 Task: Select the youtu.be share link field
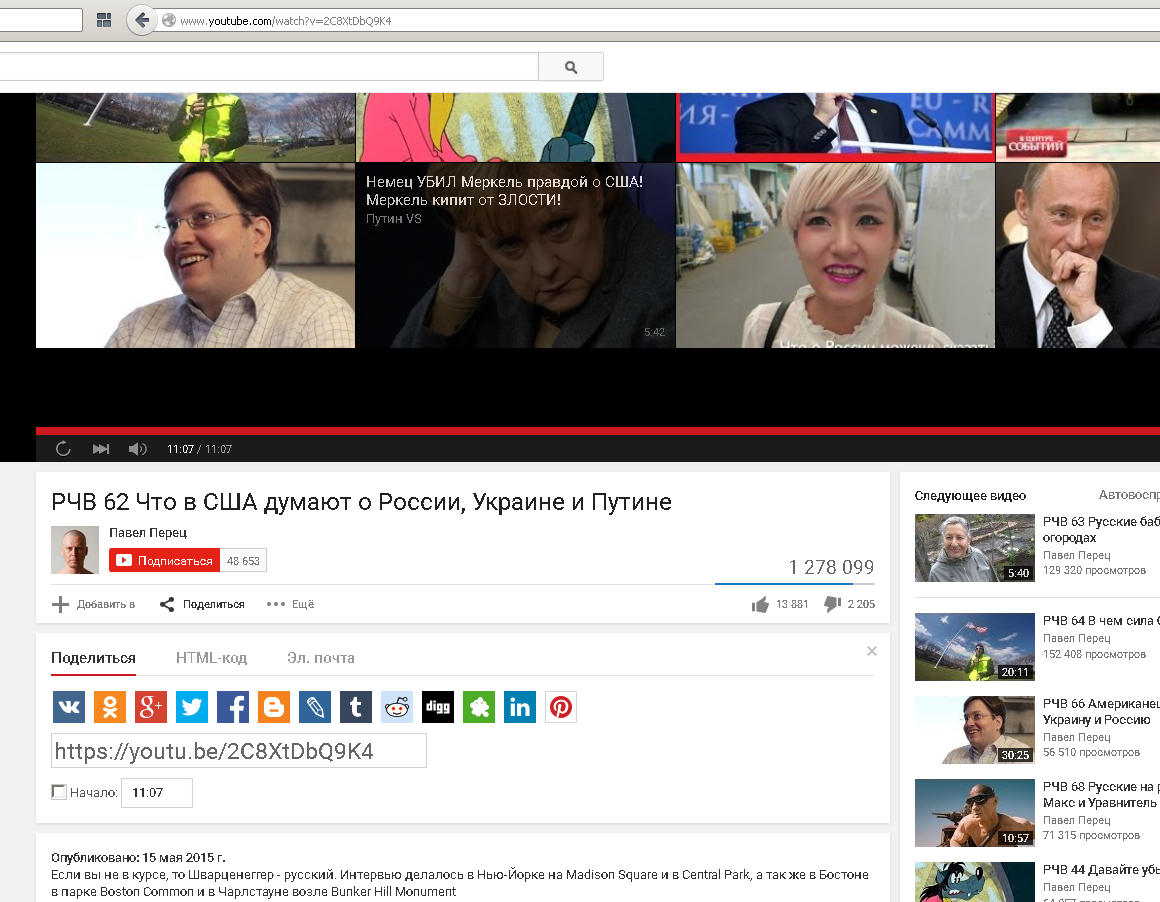coord(239,750)
